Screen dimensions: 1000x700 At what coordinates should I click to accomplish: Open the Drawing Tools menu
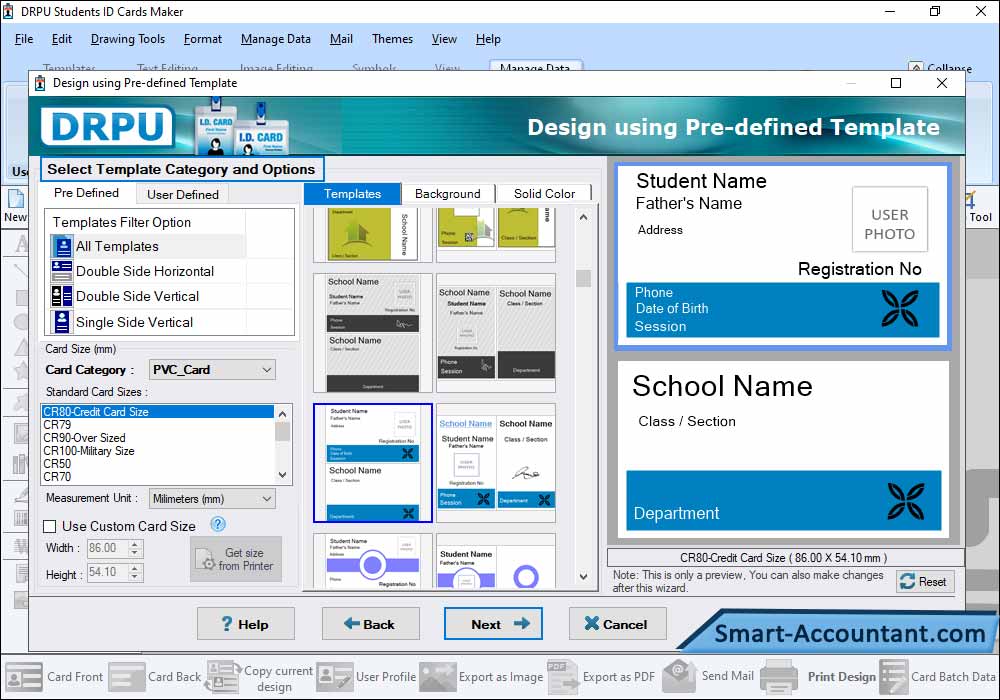point(128,39)
